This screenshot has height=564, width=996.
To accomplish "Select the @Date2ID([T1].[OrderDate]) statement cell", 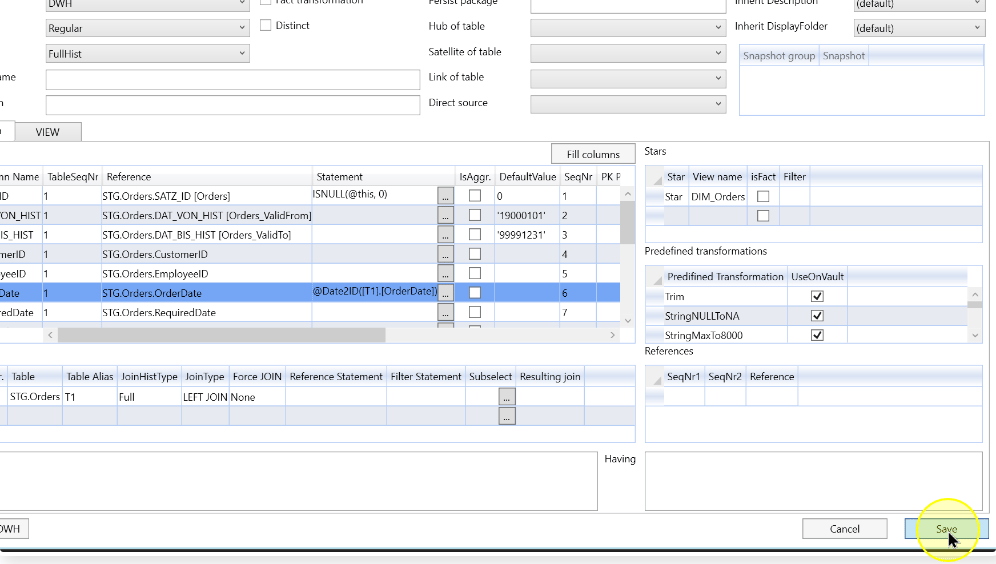I will tap(374, 292).
